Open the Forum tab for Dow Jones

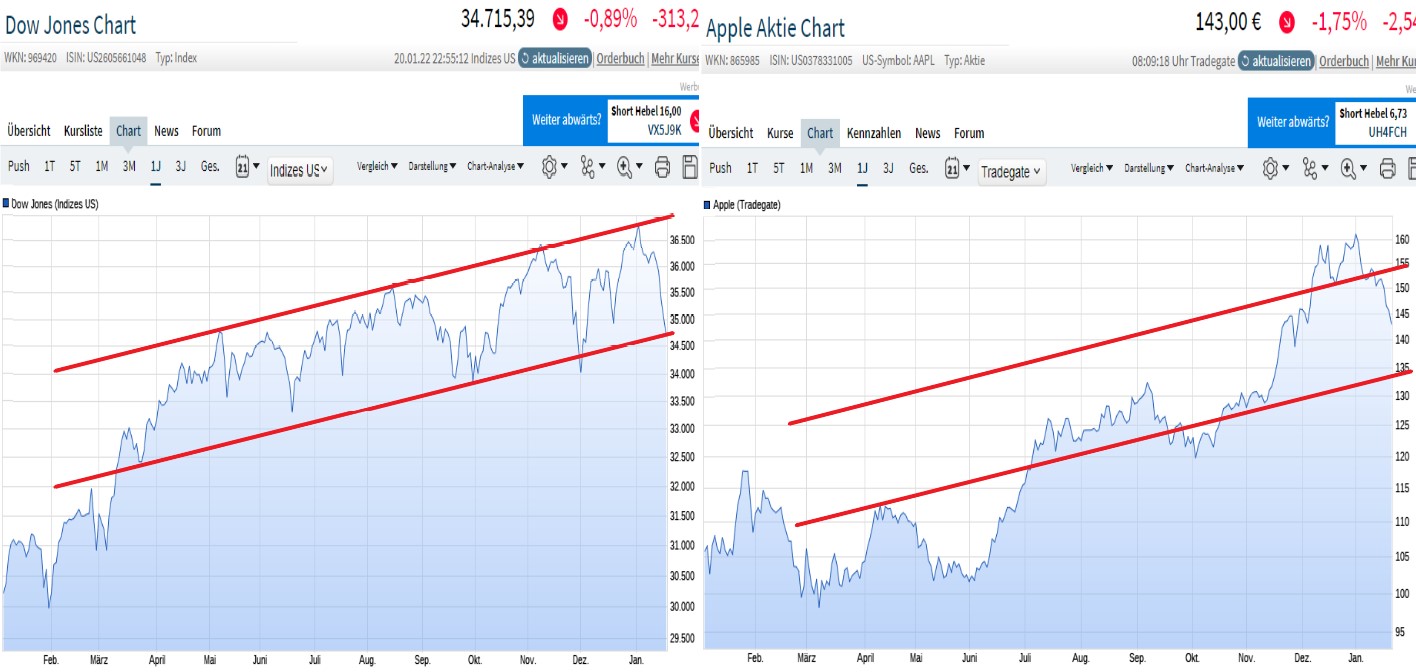[206, 130]
